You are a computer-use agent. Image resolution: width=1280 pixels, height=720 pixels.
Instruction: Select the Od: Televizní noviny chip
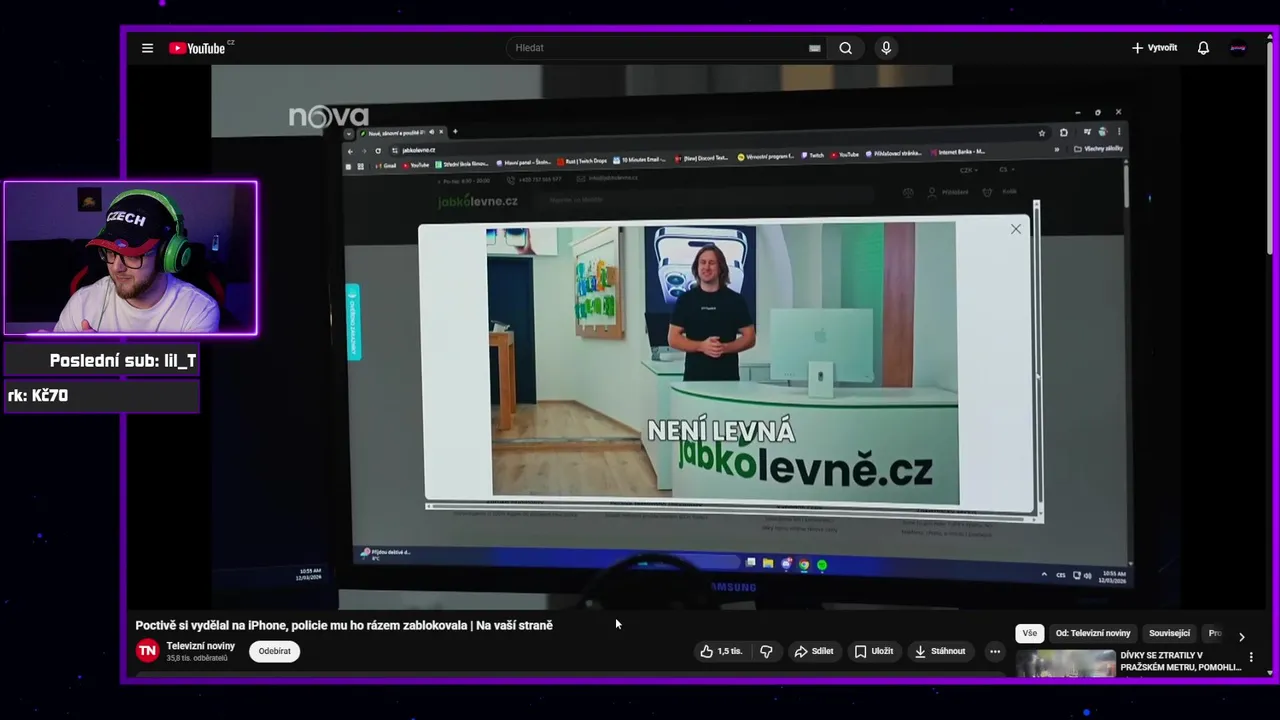point(1093,633)
